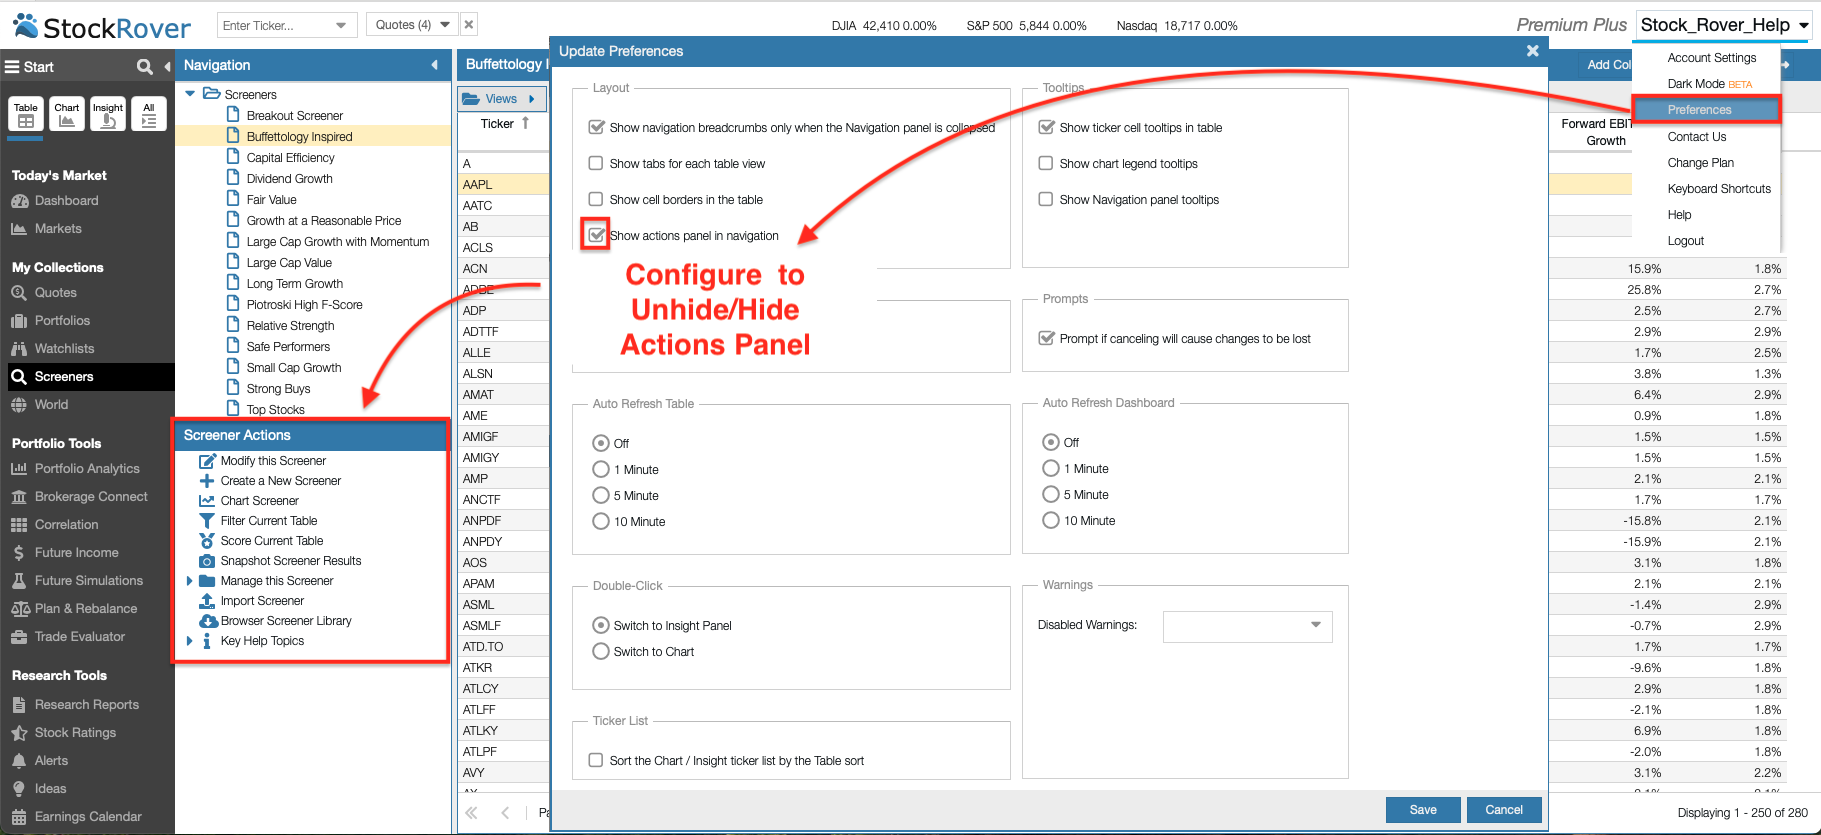Select 10 Minute for Auto Refresh Dashboard

pos(1051,520)
